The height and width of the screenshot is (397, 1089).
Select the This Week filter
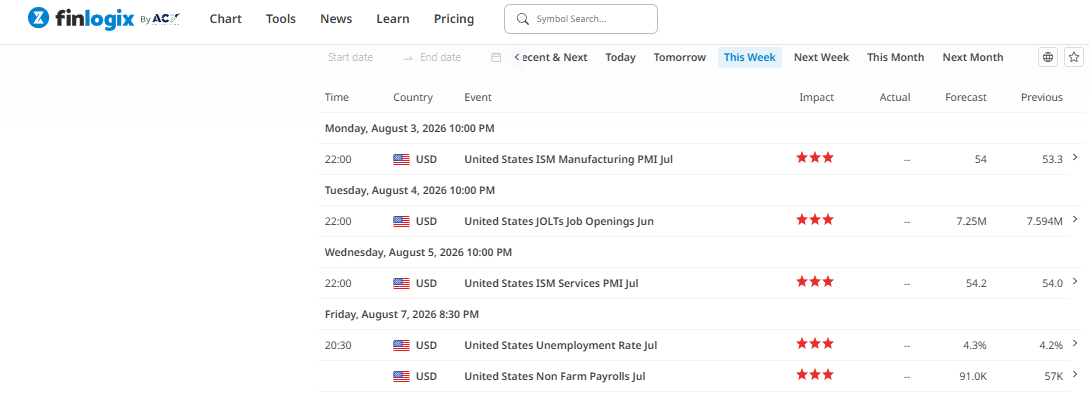point(749,58)
